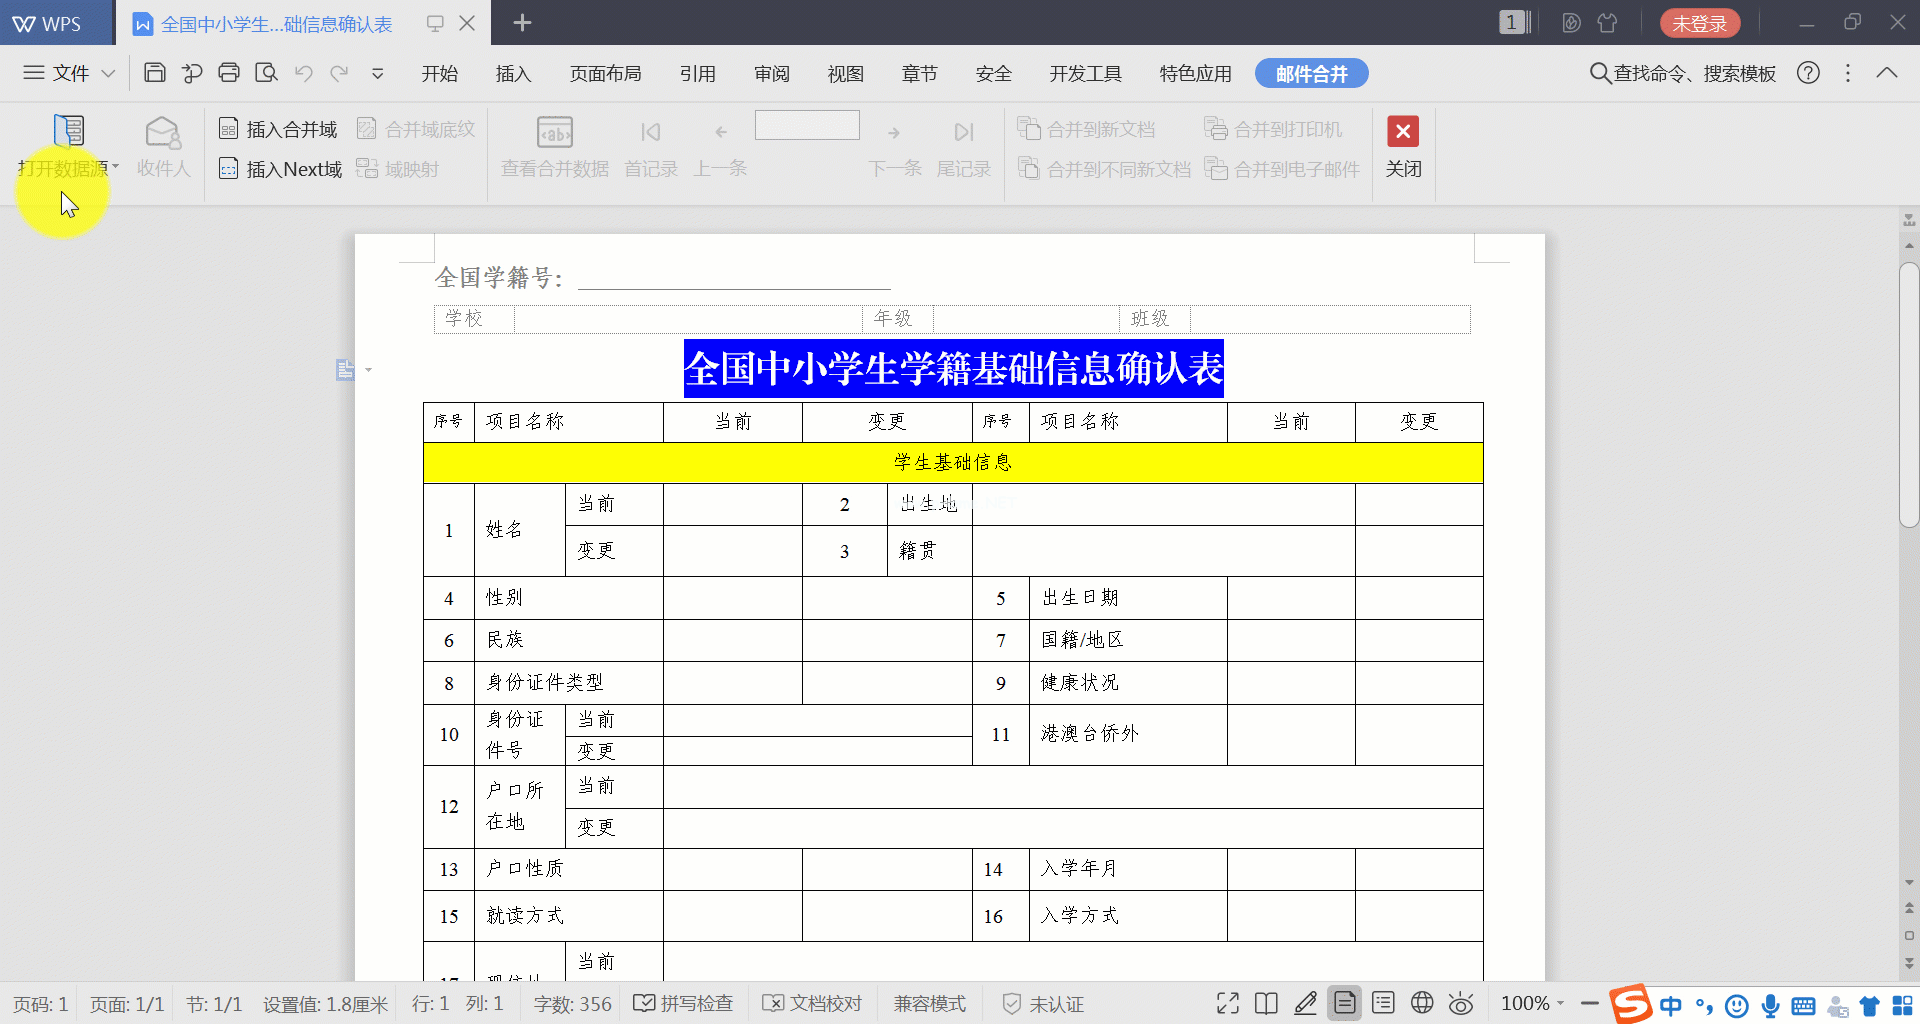
Task: Click the eye protection mode icon in status bar
Action: coord(1461,1003)
